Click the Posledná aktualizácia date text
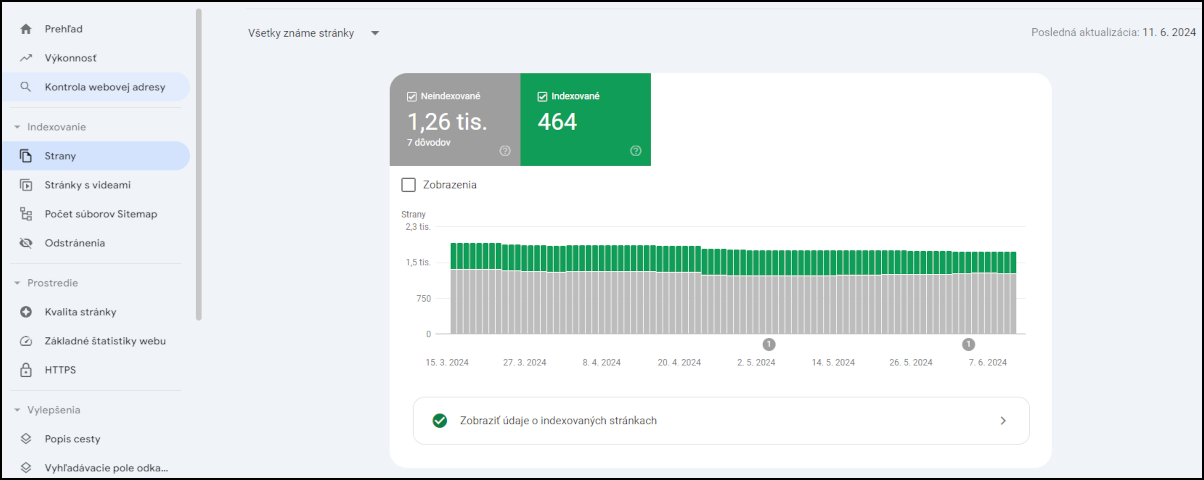Screen dimensions: 1204x480 point(1113,32)
